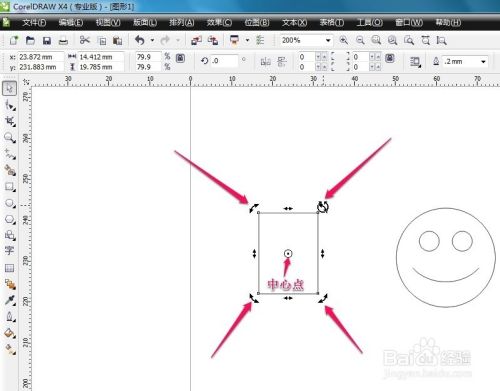Viewport: 500px width, 391px height.
Task: Select the Smart Fill tool
Action: click(x=9, y=170)
